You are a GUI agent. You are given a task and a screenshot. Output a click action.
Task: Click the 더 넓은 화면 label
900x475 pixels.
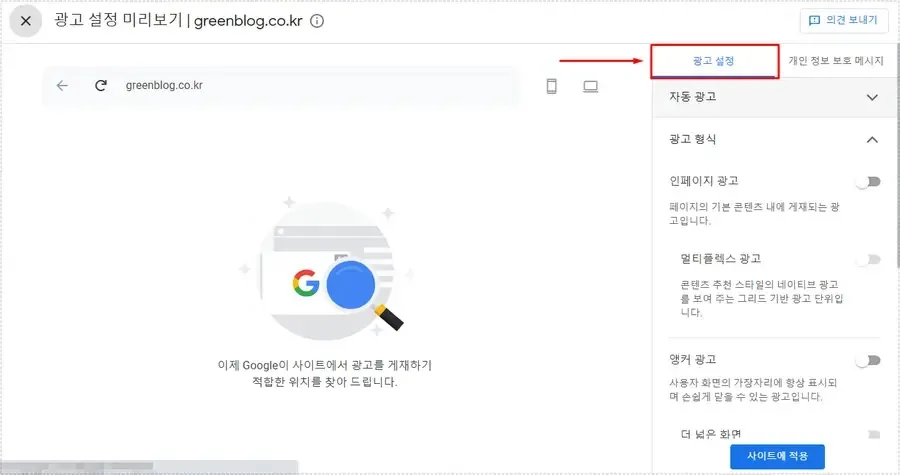(711, 435)
